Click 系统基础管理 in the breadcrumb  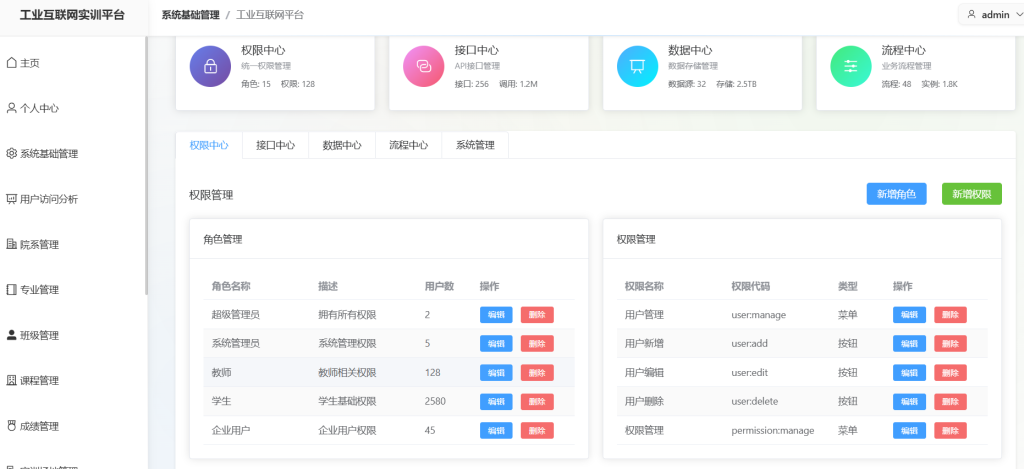pyautogui.click(x=189, y=15)
